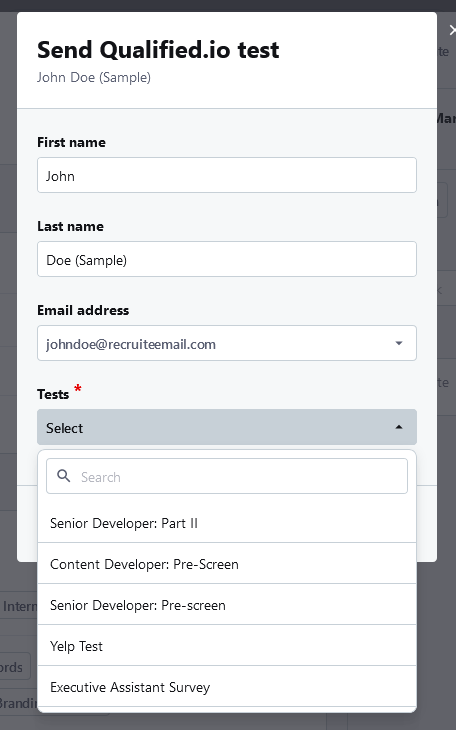
Task: Click the Last name input field
Action: pos(227,259)
